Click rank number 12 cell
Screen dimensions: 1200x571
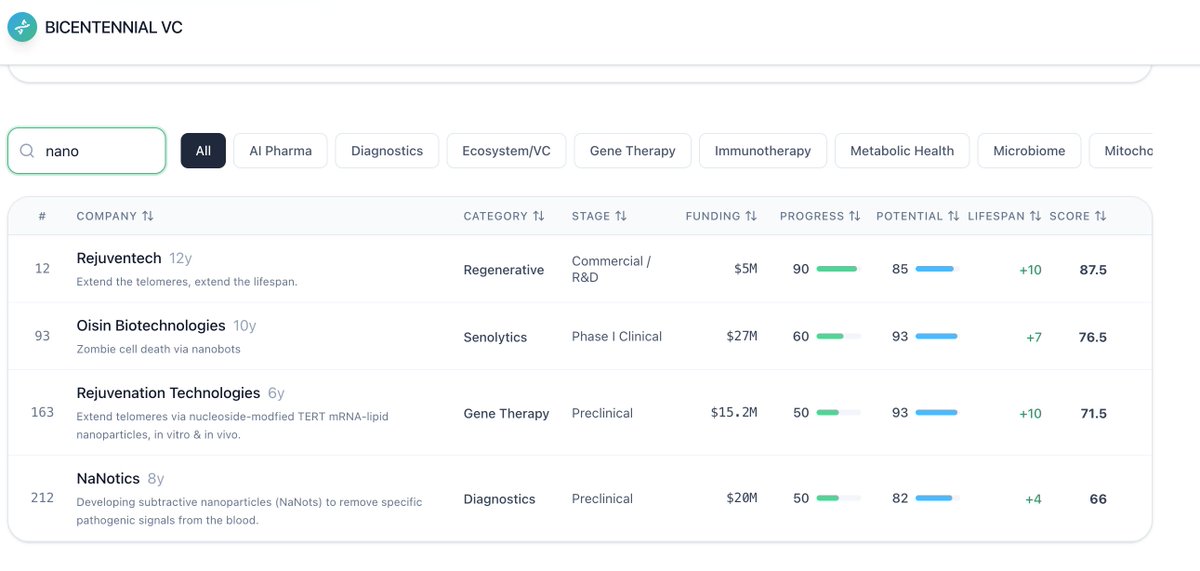[x=42, y=269]
